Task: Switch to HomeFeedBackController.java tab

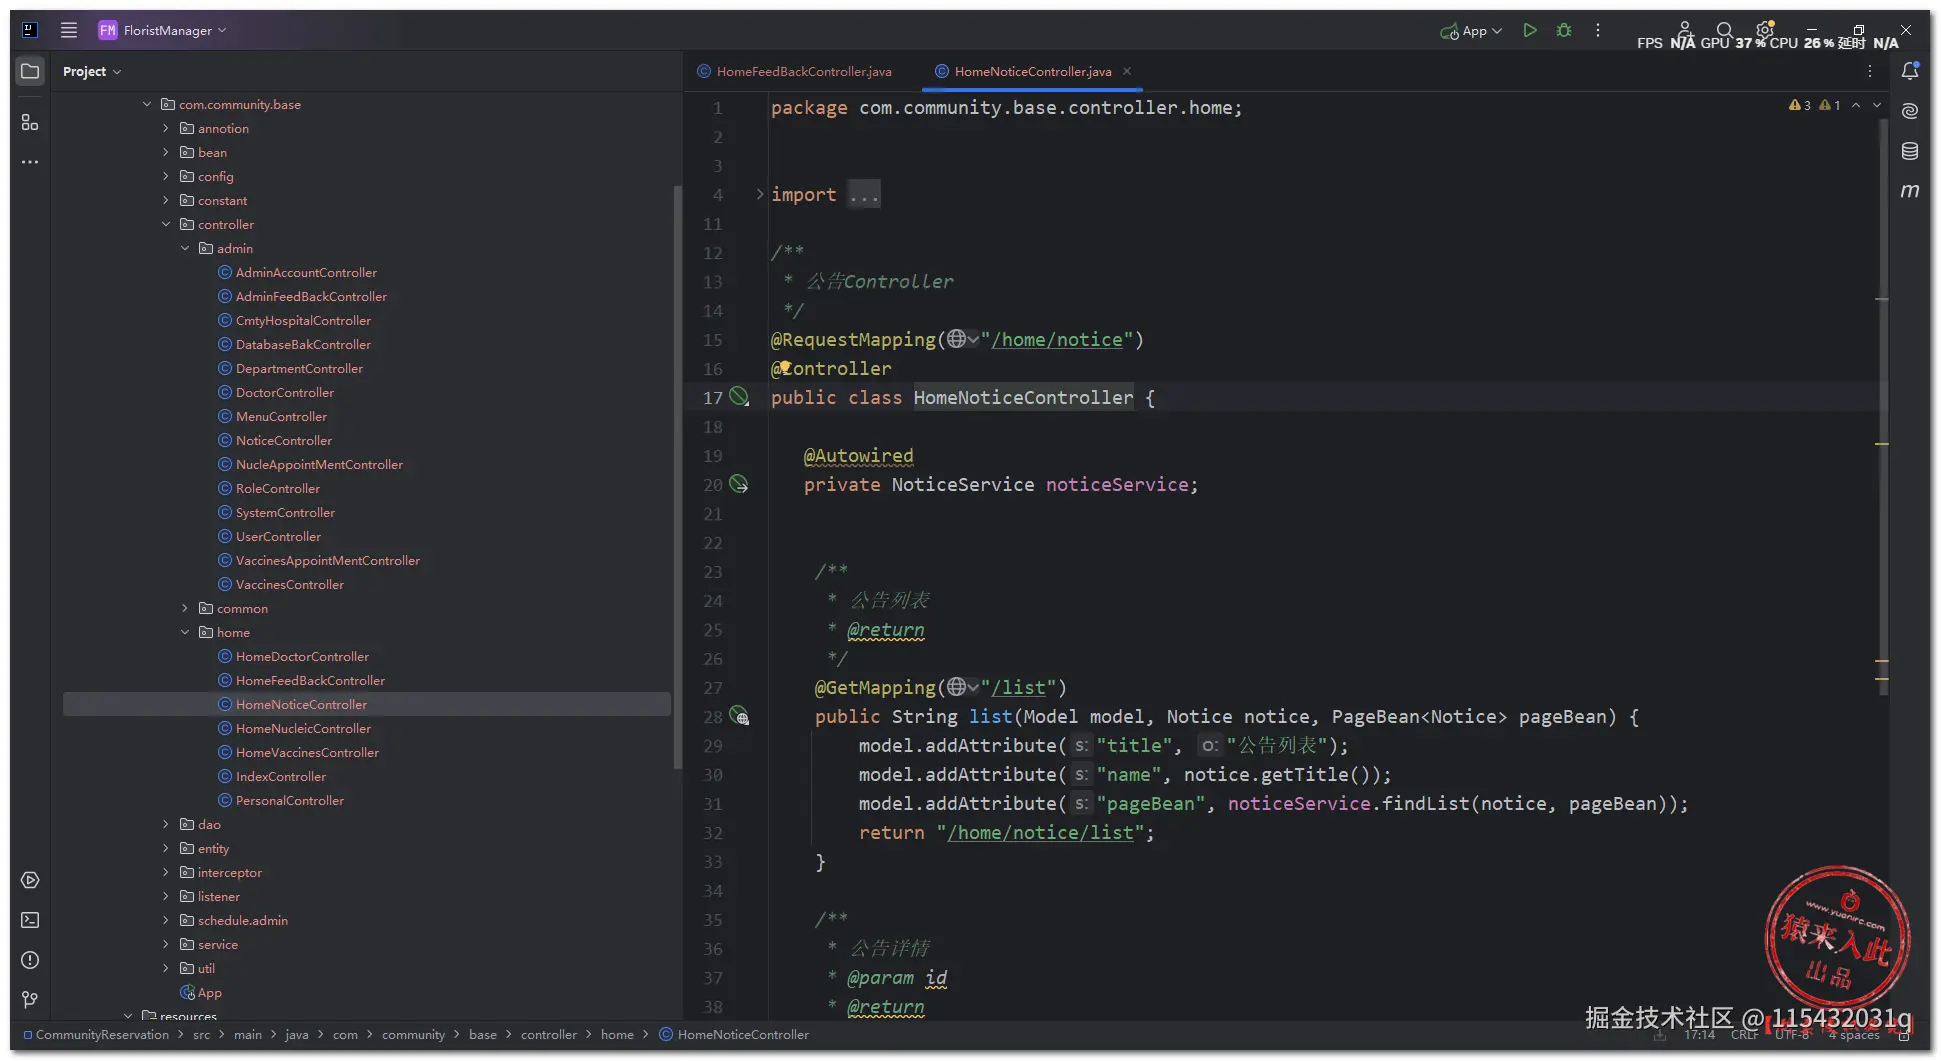Action: tap(794, 71)
